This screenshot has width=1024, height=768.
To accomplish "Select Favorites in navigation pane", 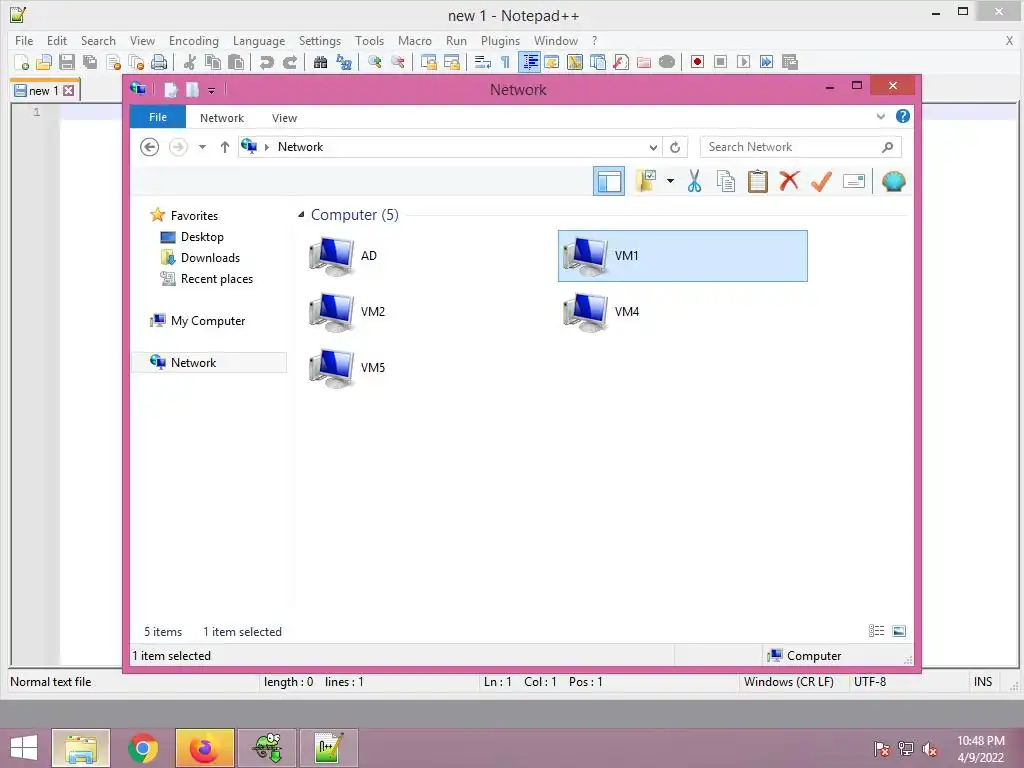I will point(194,216).
